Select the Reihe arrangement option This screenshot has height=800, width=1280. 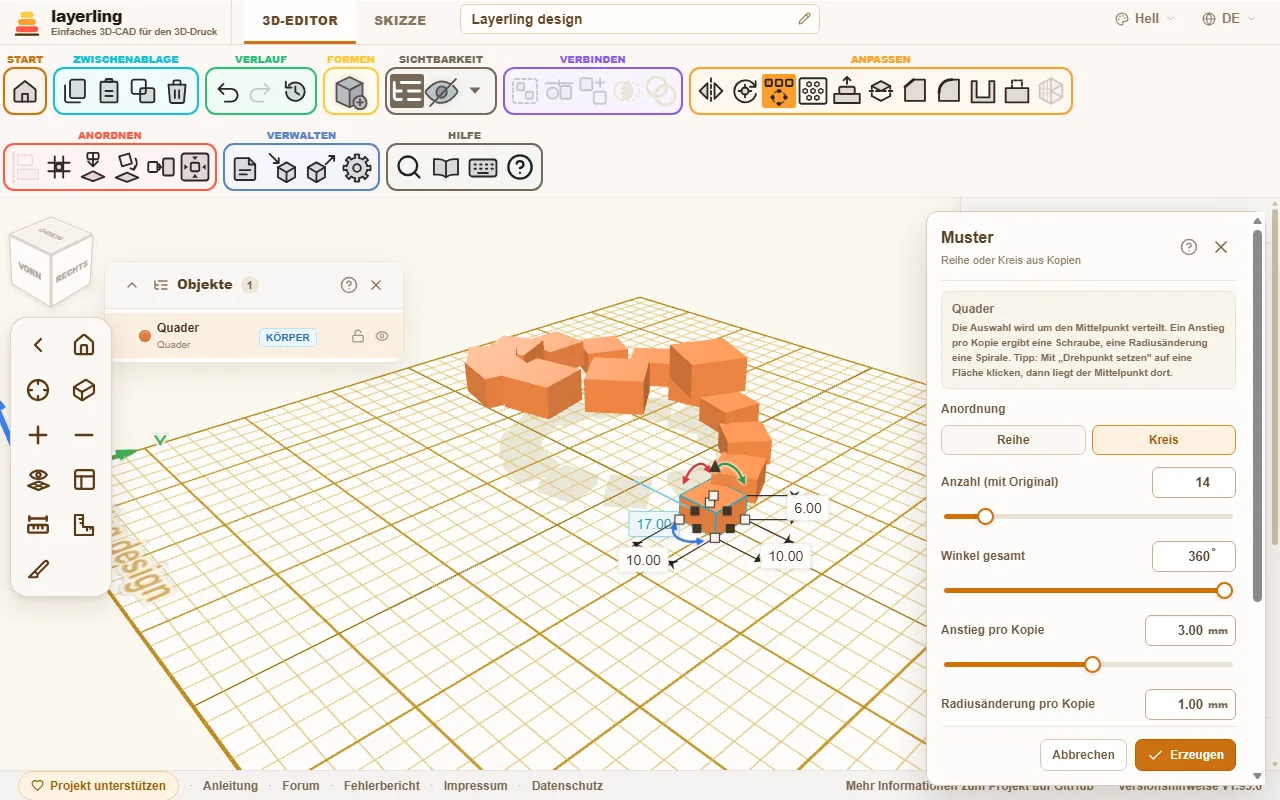point(1013,440)
